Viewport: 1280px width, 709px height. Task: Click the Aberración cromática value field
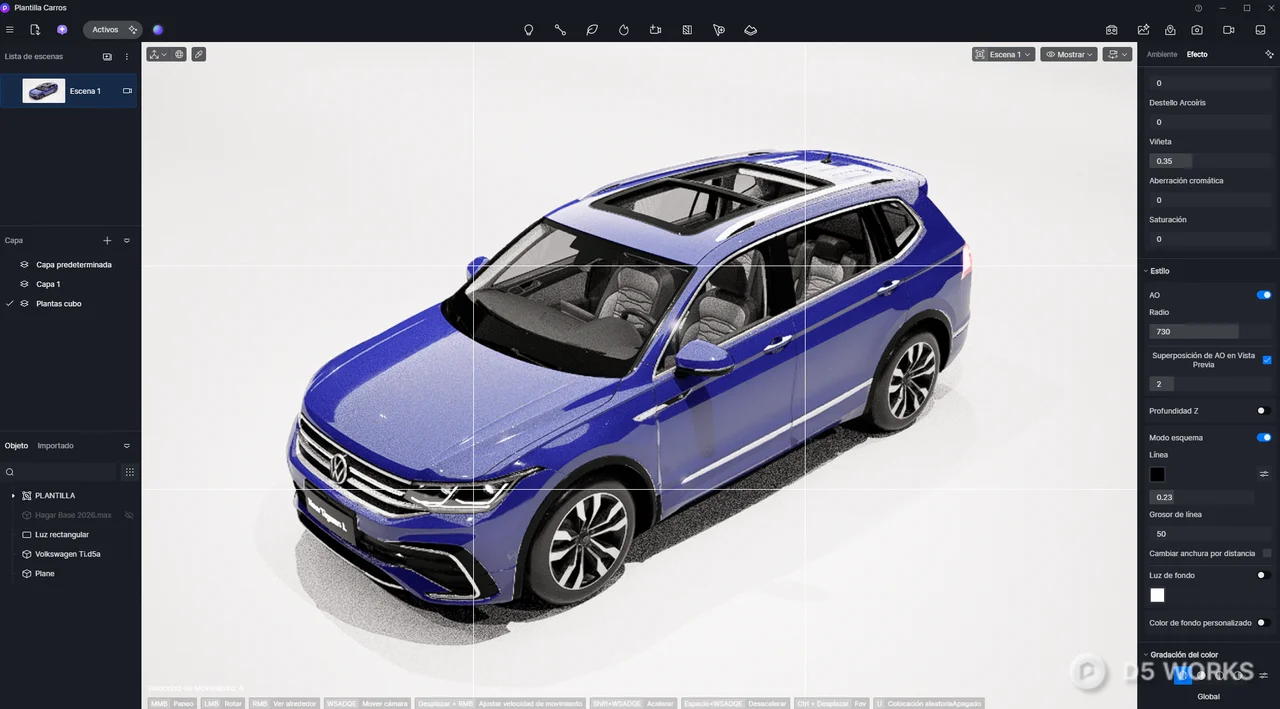(x=1210, y=200)
